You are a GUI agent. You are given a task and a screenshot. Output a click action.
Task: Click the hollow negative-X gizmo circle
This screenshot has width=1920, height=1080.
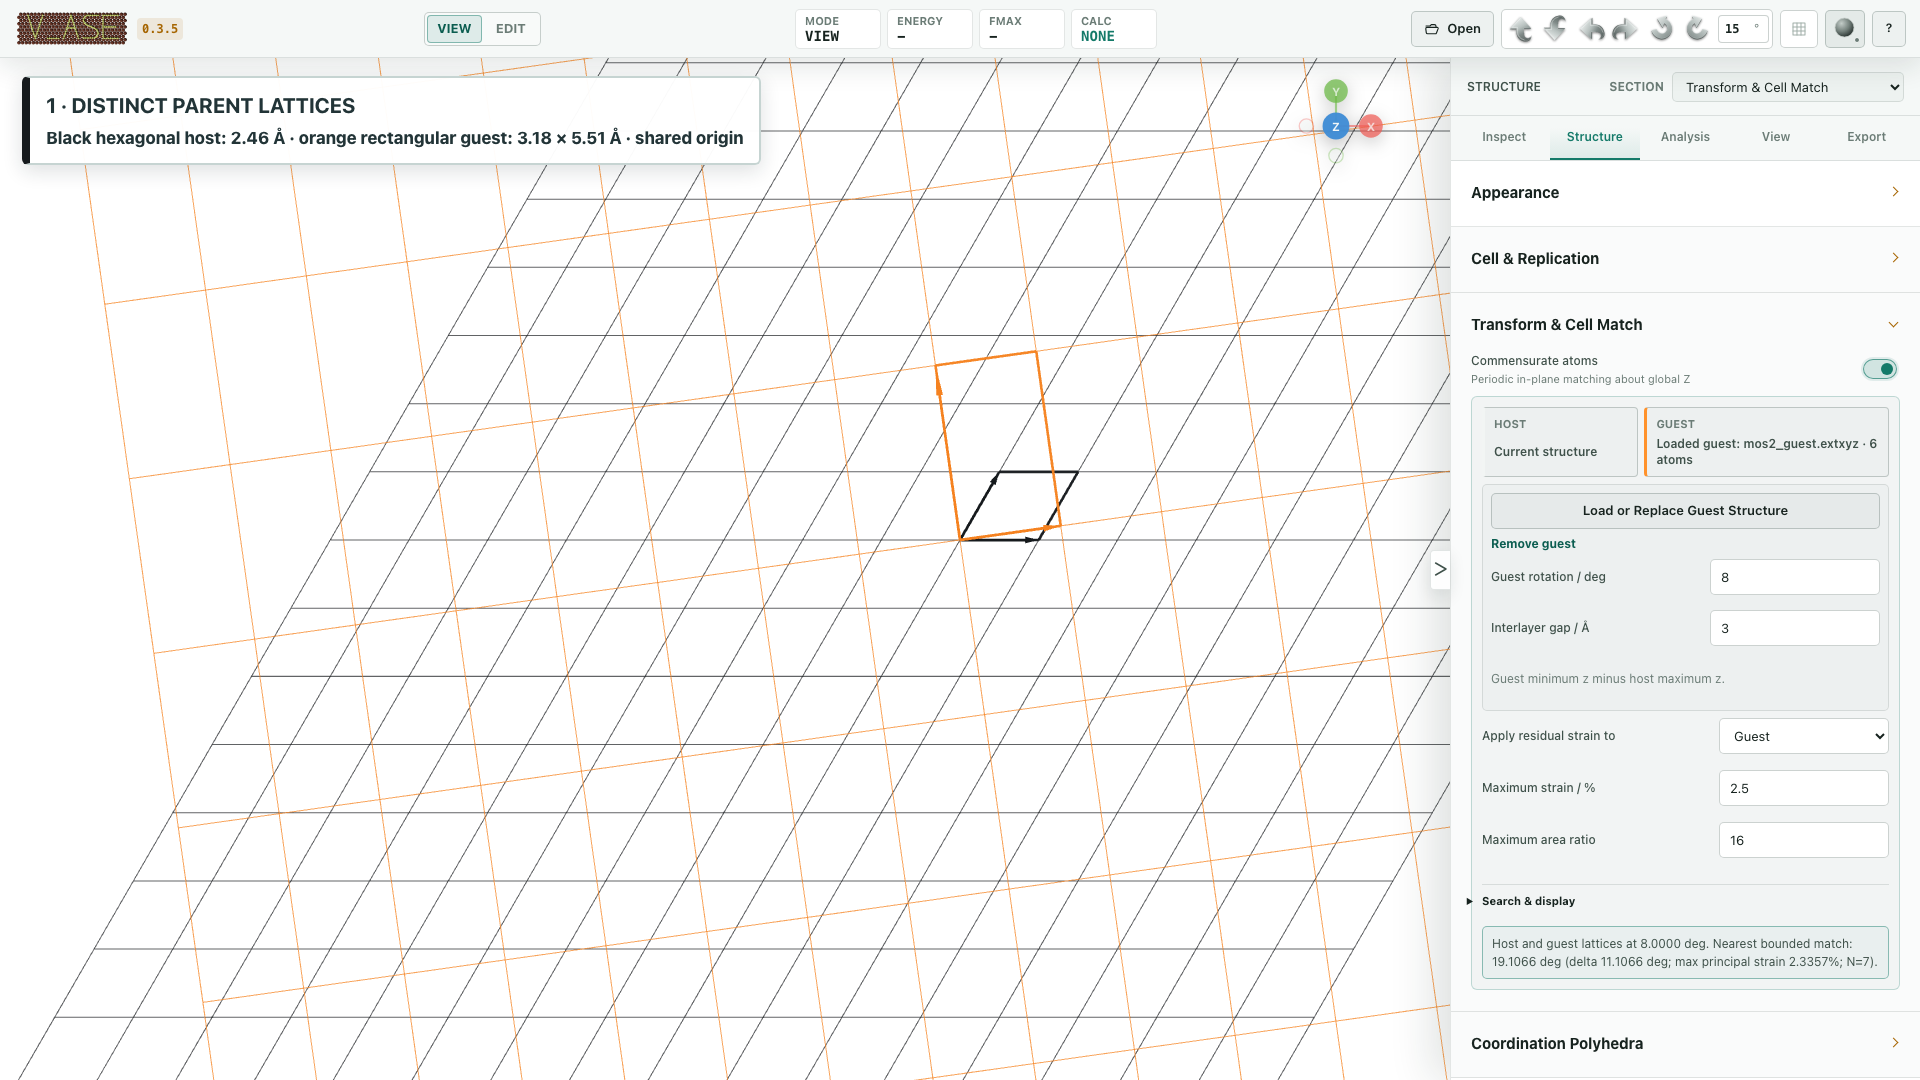click(1306, 125)
